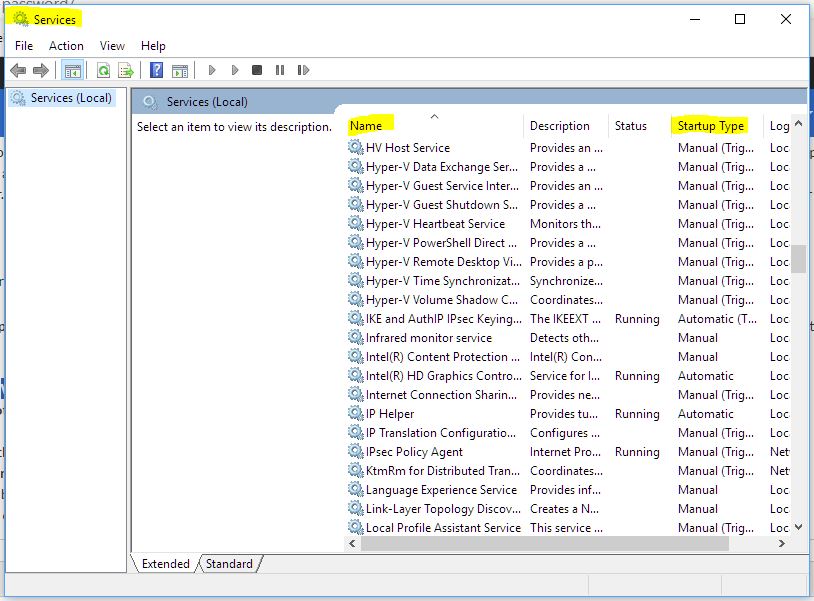Click the horizontal scrollbar right arrow
This screenshot has height=601, width=814.
[x=782, y=543]
